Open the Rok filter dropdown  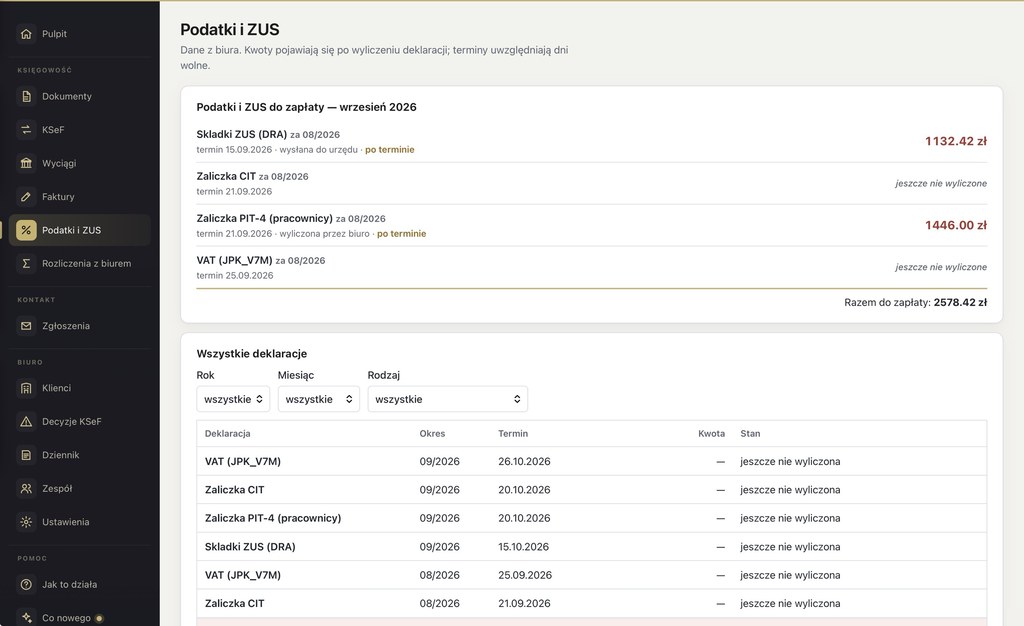(233, 399)
